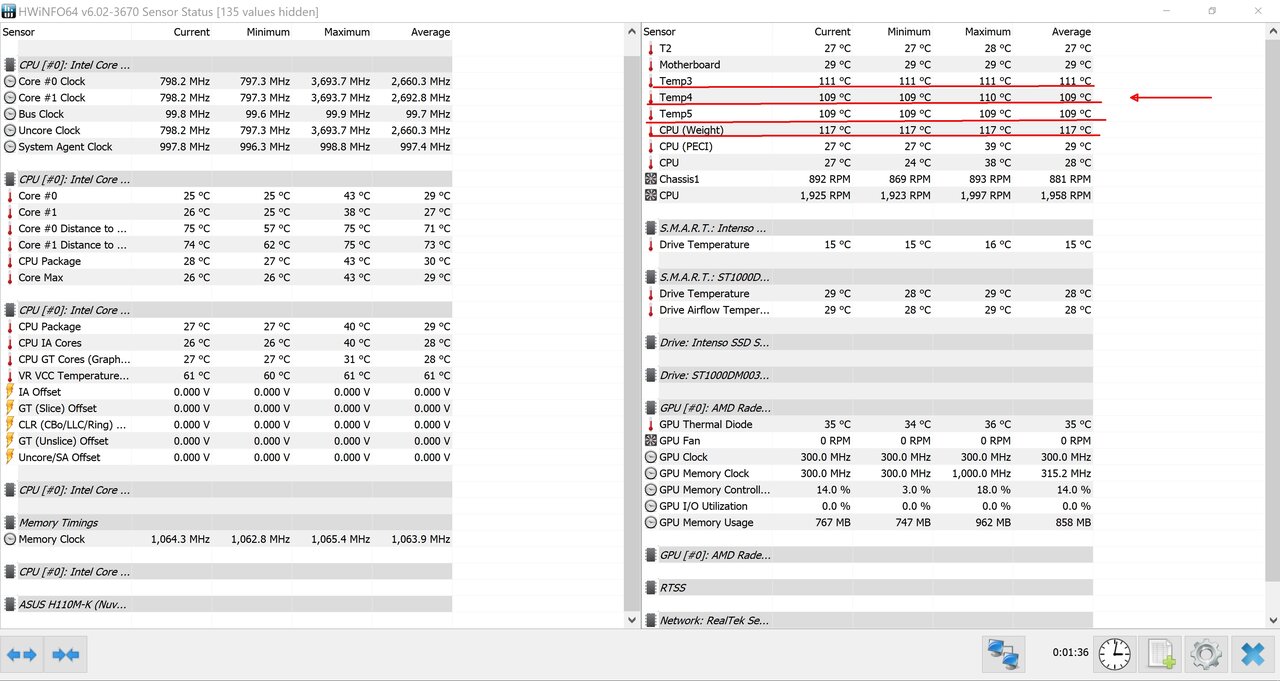The width and height of the screenshot is (1280, 681).
Task: Click the fan icon beside GPU Fan
Action: pos(651,441)
